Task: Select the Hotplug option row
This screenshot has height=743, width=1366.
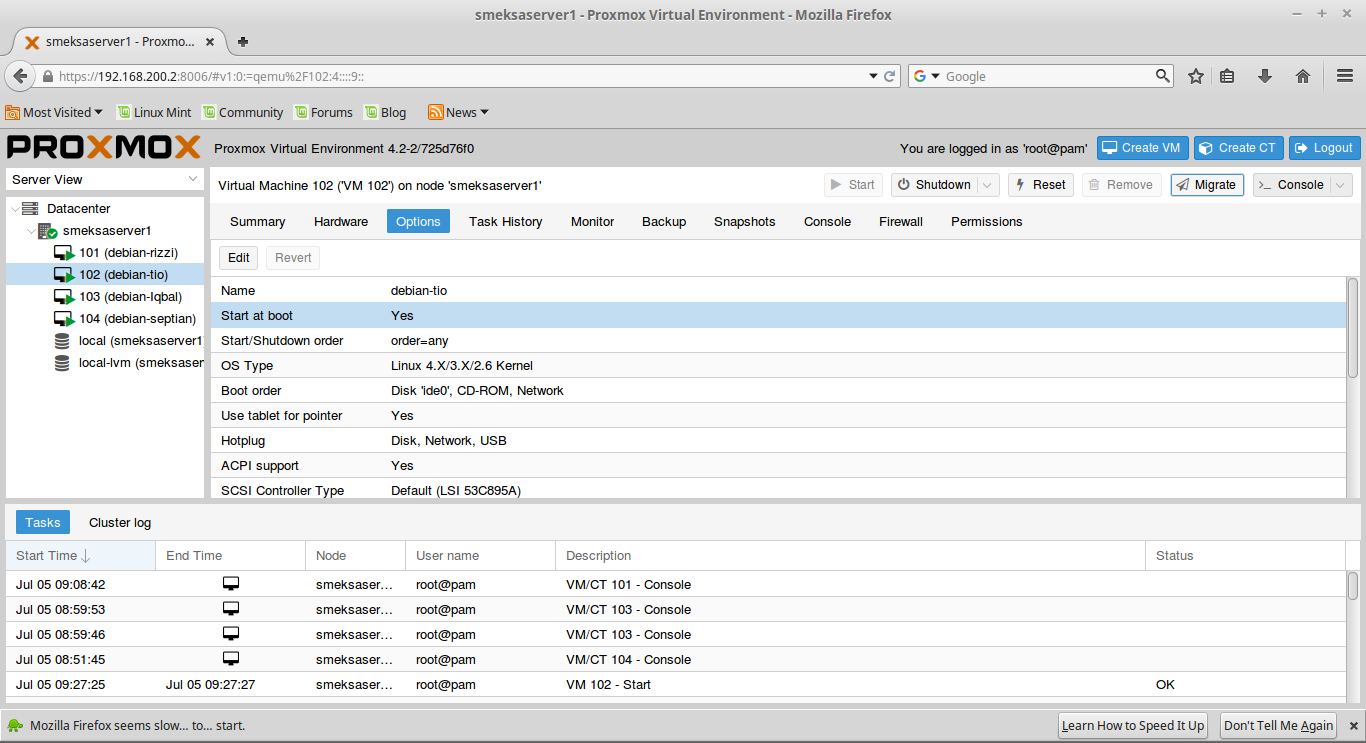Action: [x=779, y=441]
